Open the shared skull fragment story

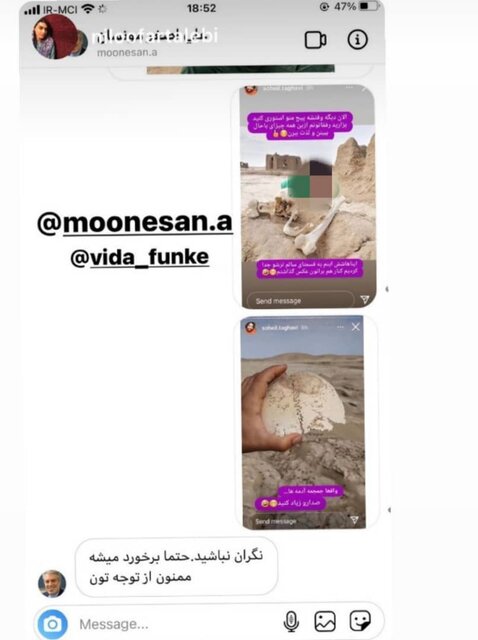pos(303,422)
